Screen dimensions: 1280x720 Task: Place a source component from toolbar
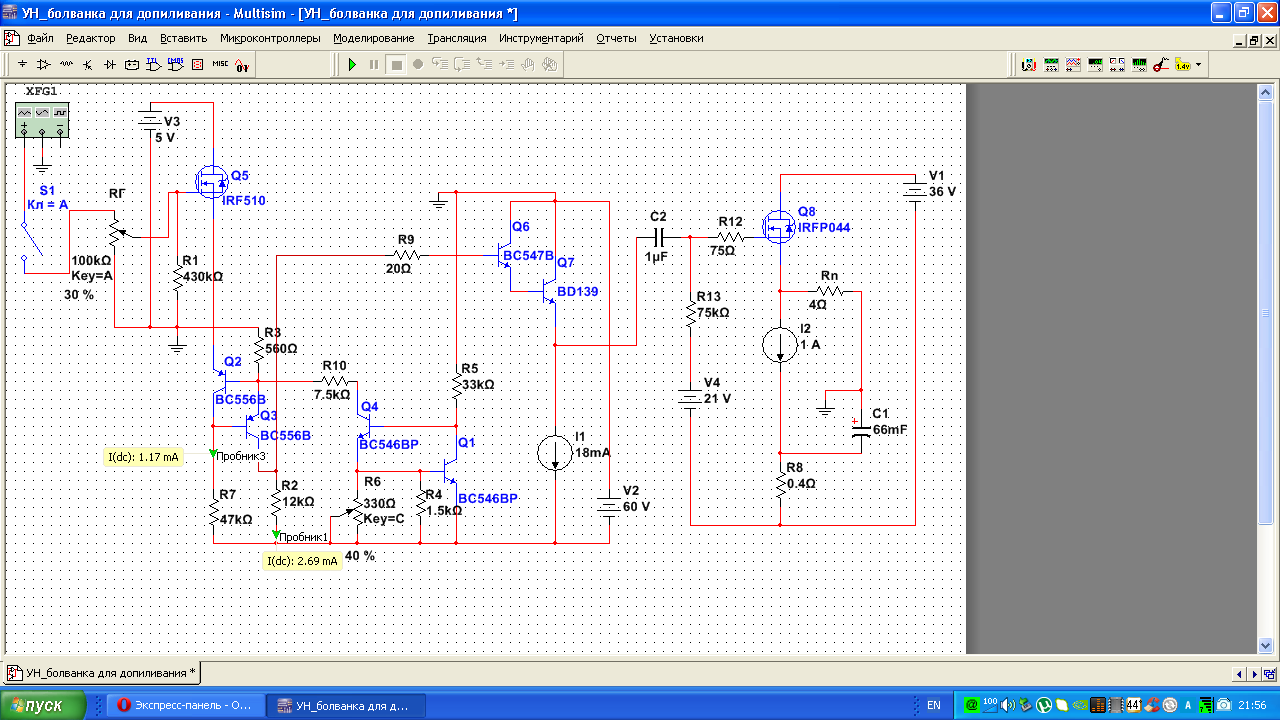click(22, 64)
